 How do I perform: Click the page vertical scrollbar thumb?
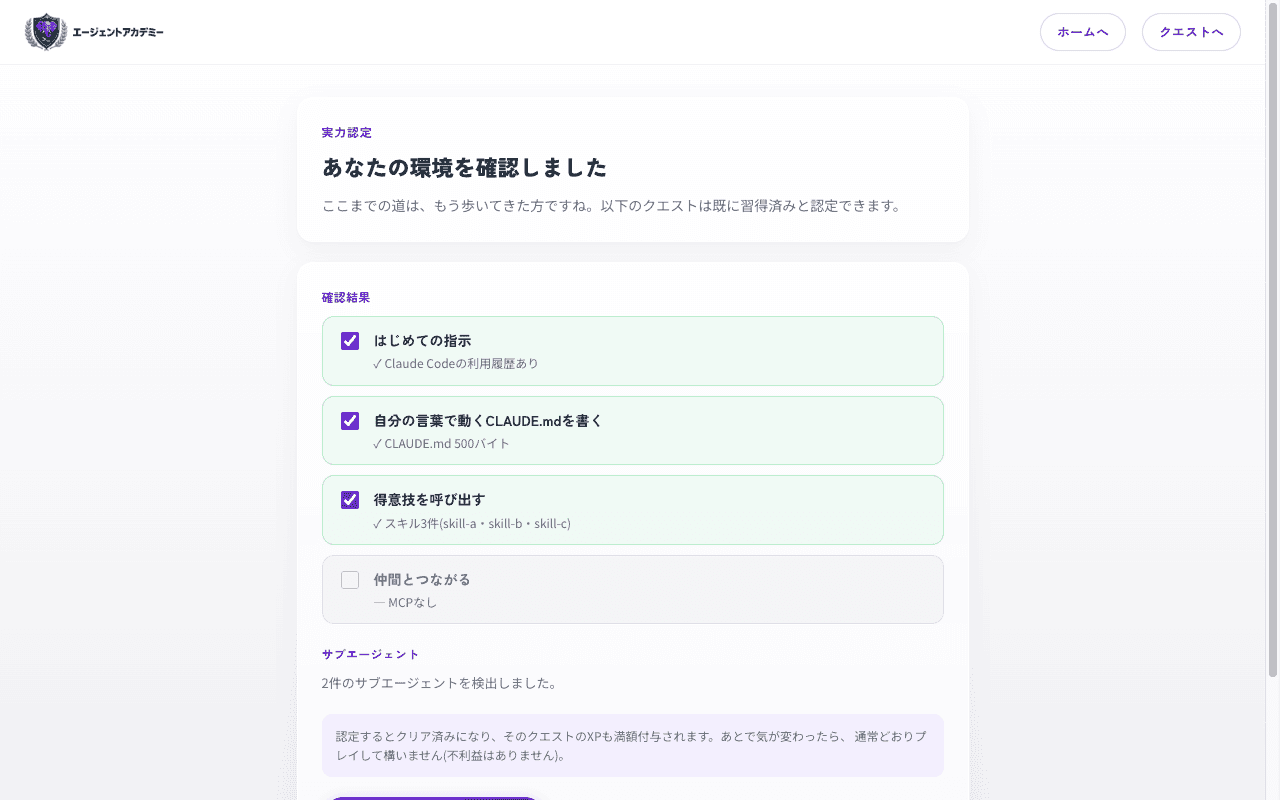(1272, 340)
